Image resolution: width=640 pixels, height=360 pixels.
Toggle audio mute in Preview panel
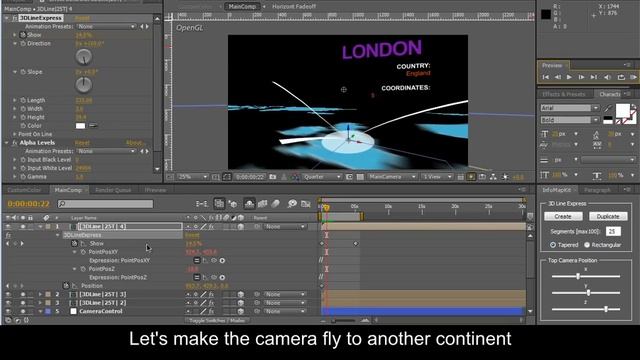click(x=607, y=77)
